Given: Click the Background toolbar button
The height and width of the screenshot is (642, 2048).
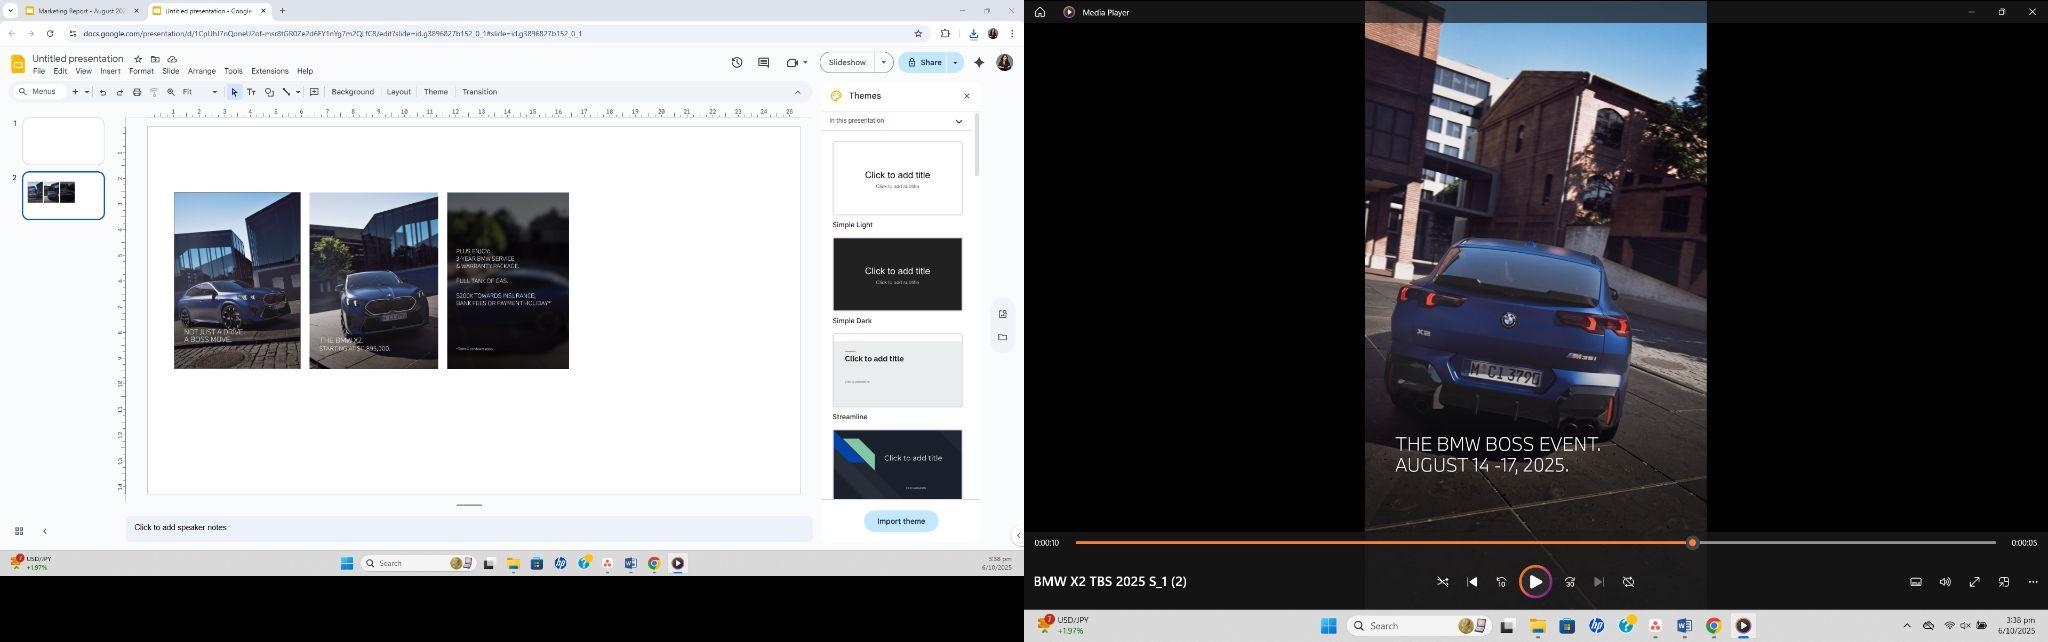Looking at the screenshot, I should pyautogui.click(x=352, y=92).
